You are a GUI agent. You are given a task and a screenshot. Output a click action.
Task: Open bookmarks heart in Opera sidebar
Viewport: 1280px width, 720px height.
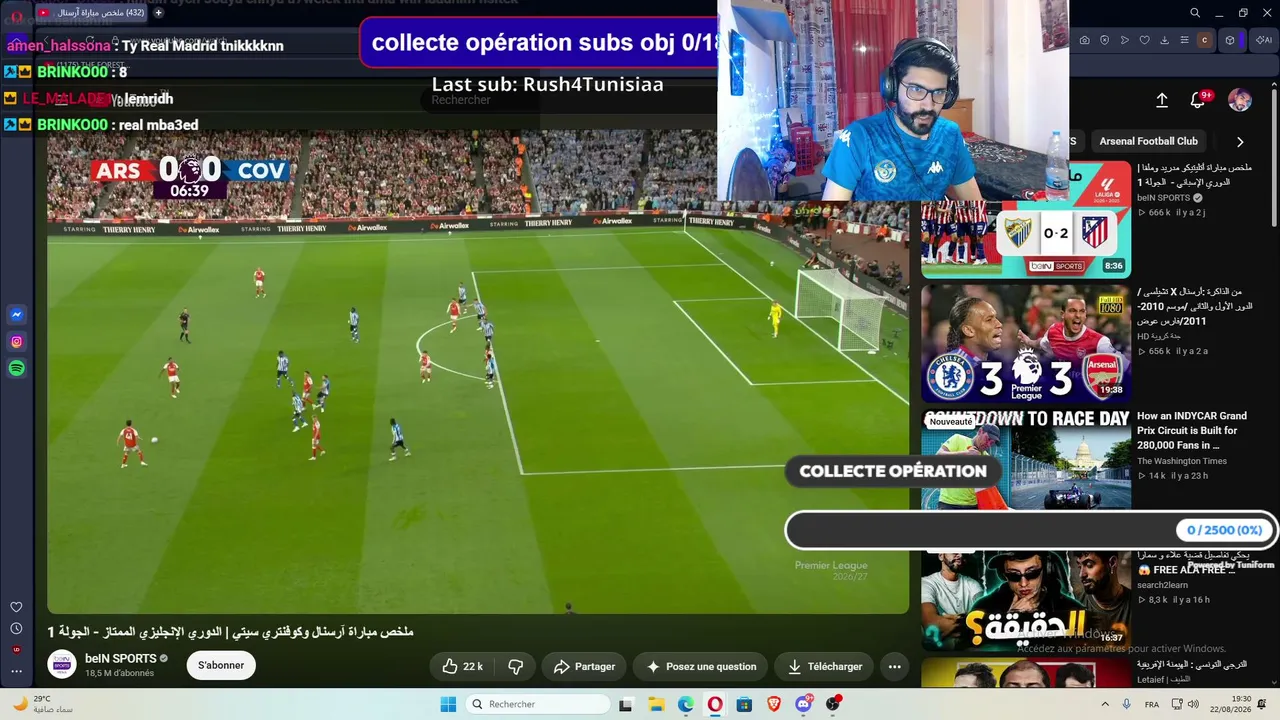tap(16, 607)
